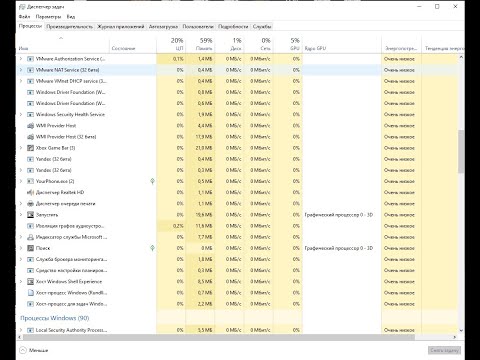Viewport: 480px width, 360px height.
Task: Click the vertical scrollbar thumb of process list
Action: [x=461, y=152]
